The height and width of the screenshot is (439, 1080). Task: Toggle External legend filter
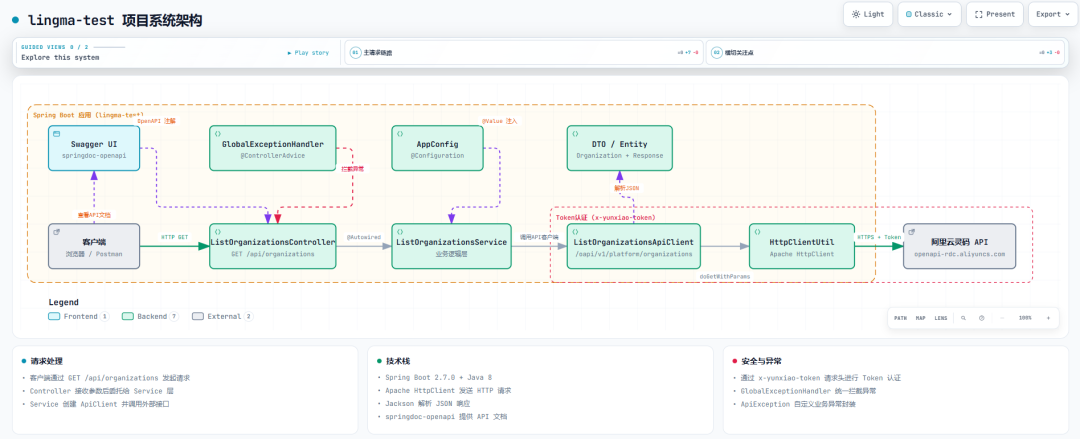tap(222, 316)
